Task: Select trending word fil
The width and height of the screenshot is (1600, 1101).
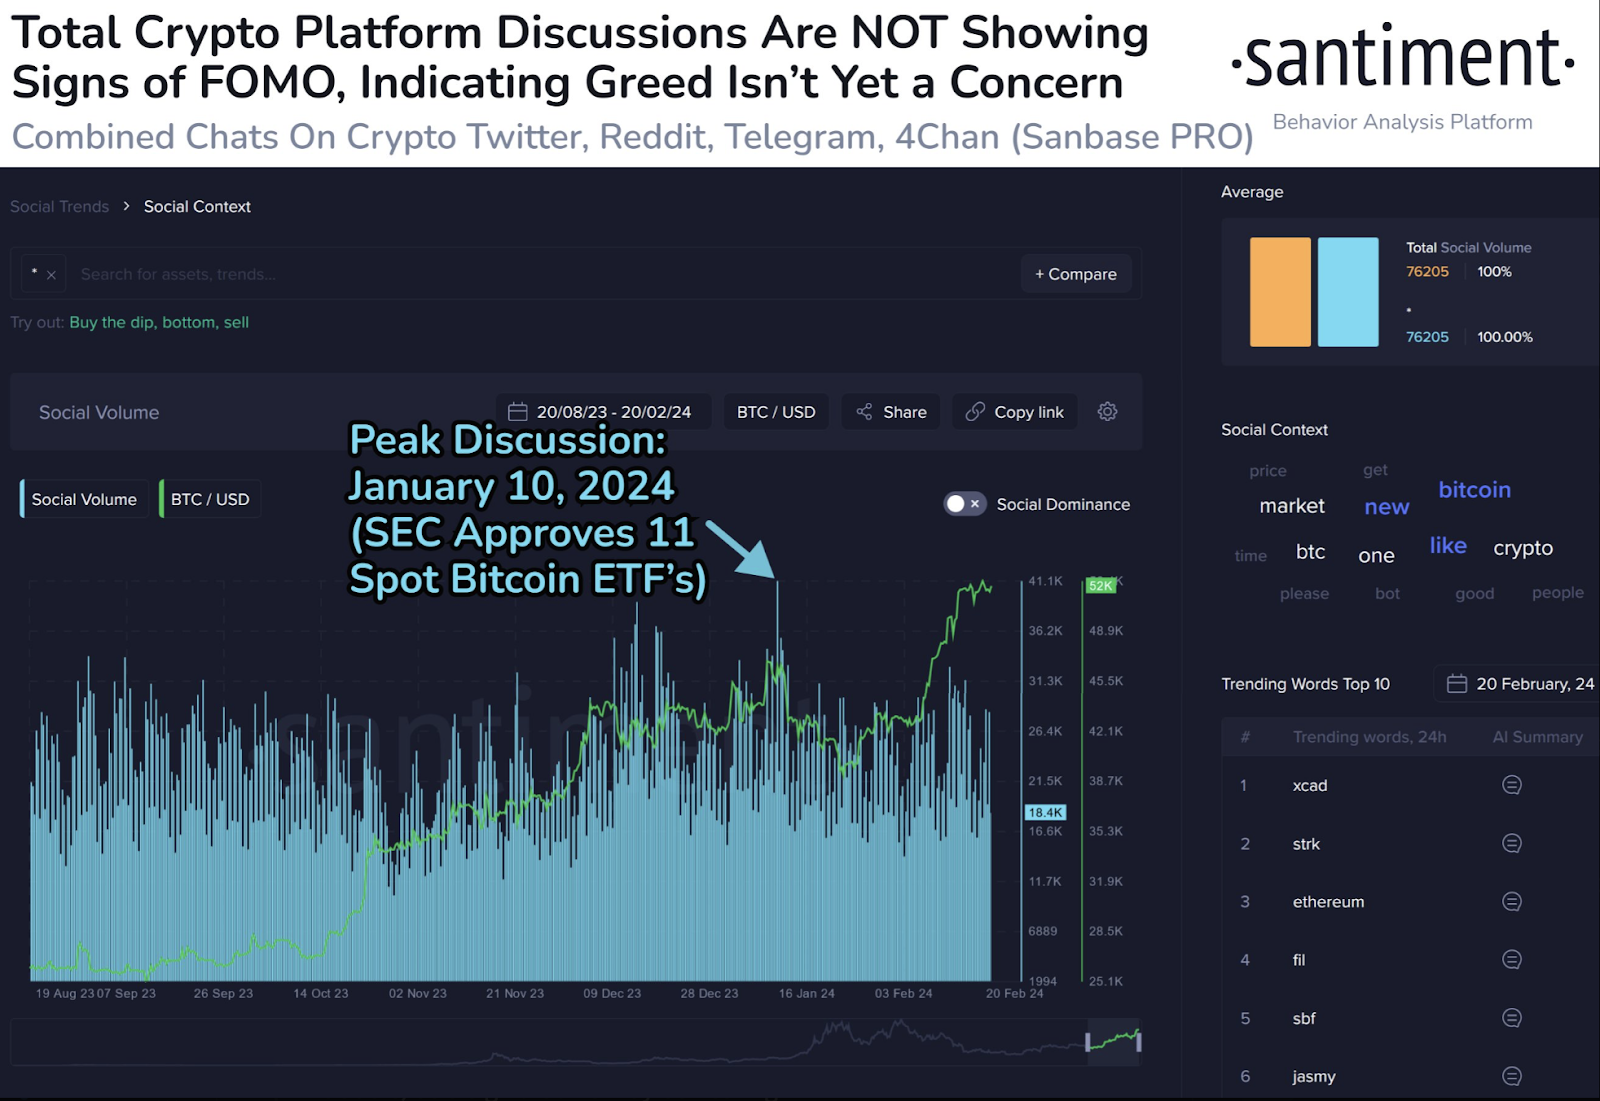Action: [x=1299, y=960]
